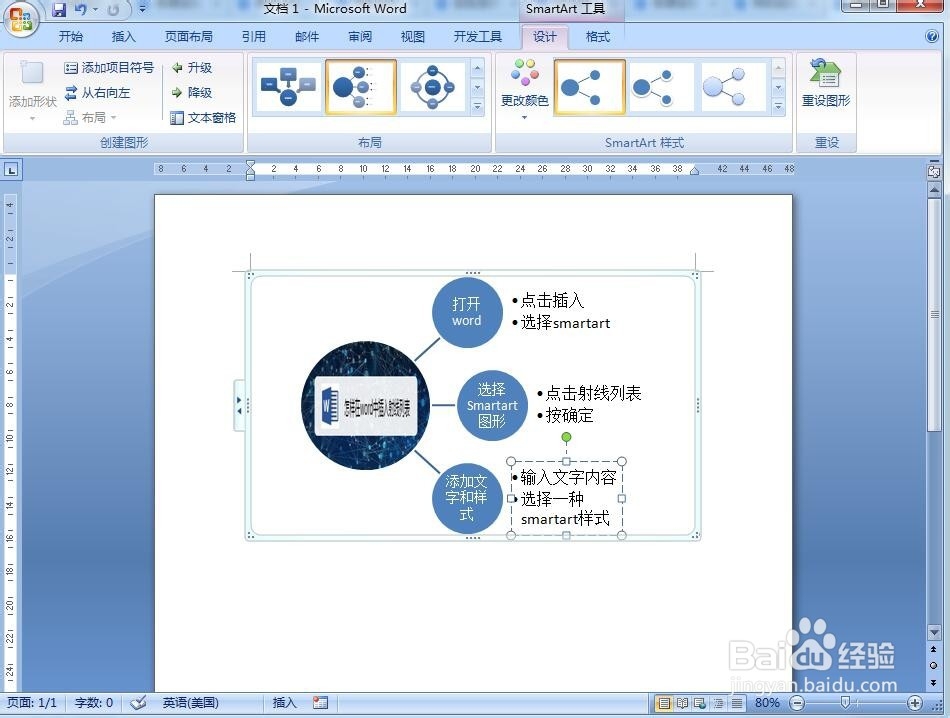Open the 页面布局 tab
The image size is (950, 718).
point(188,36)
